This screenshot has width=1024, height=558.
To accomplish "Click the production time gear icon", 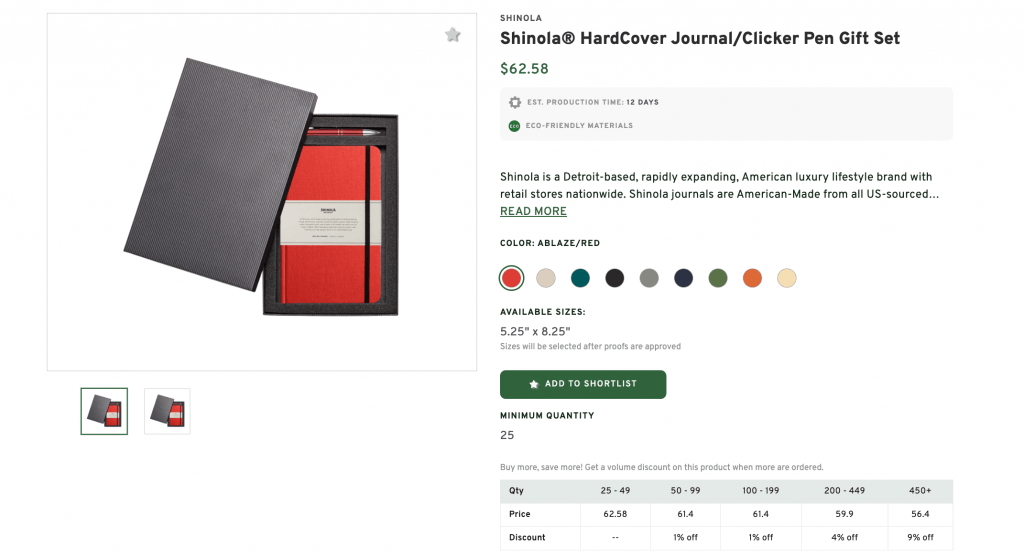I will coord(515,102).
